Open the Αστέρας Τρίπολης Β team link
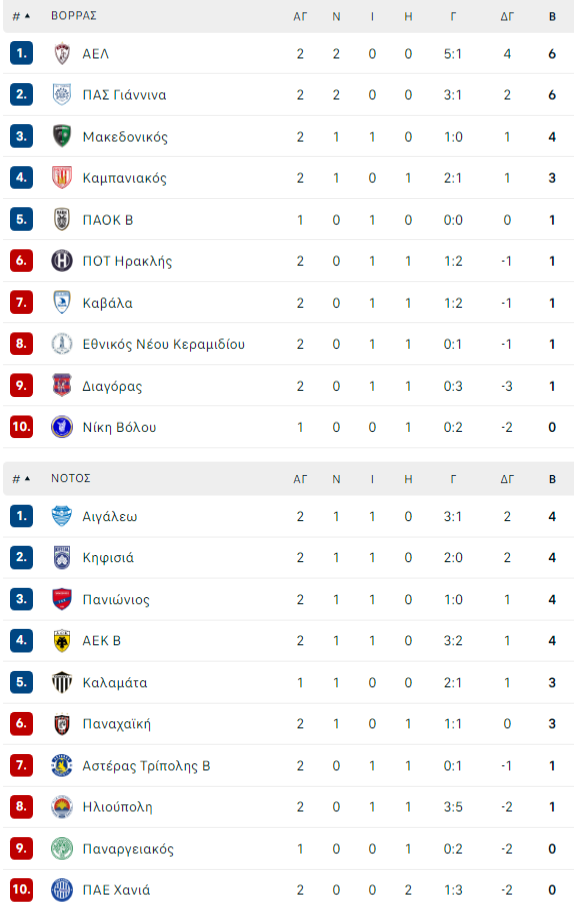 pos(146,766)
